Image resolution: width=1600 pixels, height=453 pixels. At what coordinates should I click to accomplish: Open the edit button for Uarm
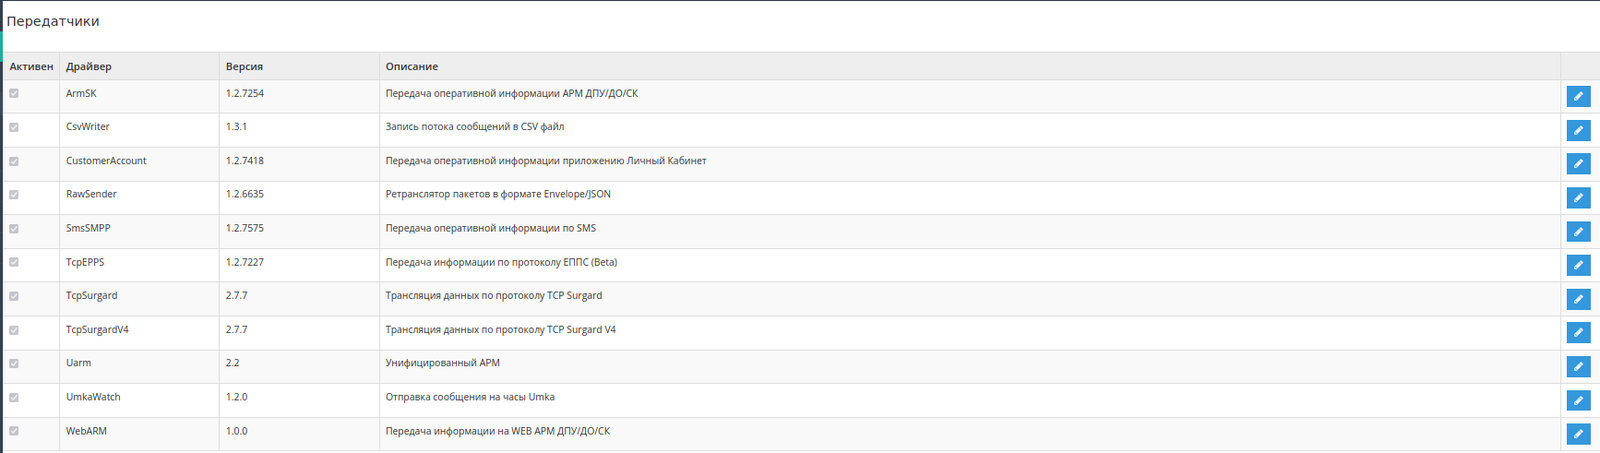coord(1578,366)
